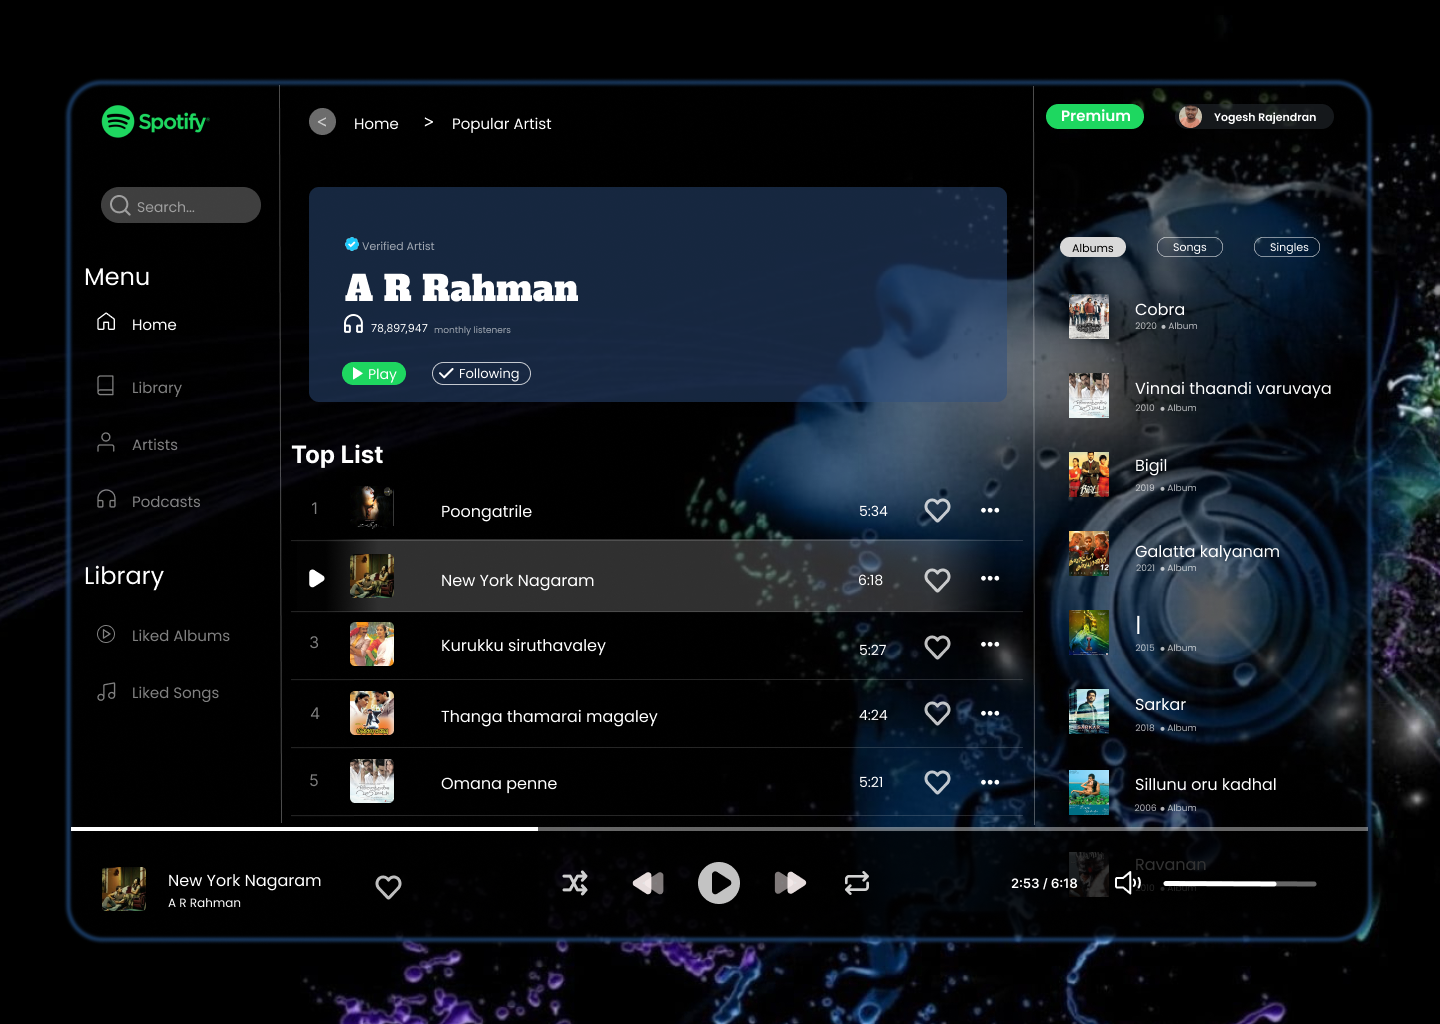Click the green Play button for A R Rahman
This screenshot has height=1024, width=1440.
coord(374,373)
